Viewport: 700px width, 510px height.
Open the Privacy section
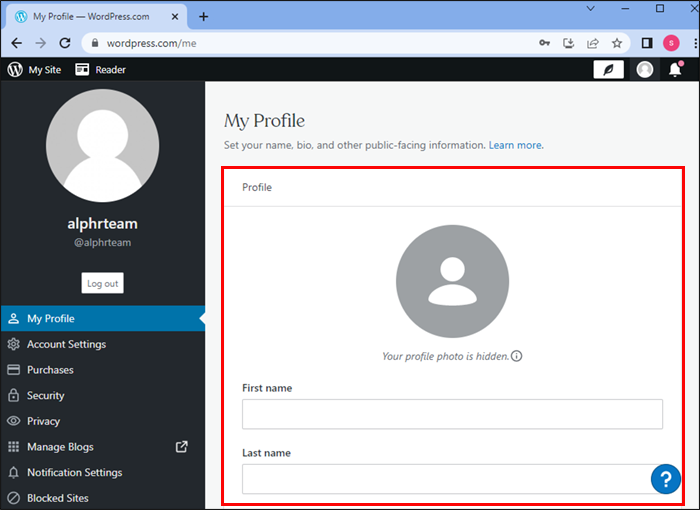tap(103, 421)
